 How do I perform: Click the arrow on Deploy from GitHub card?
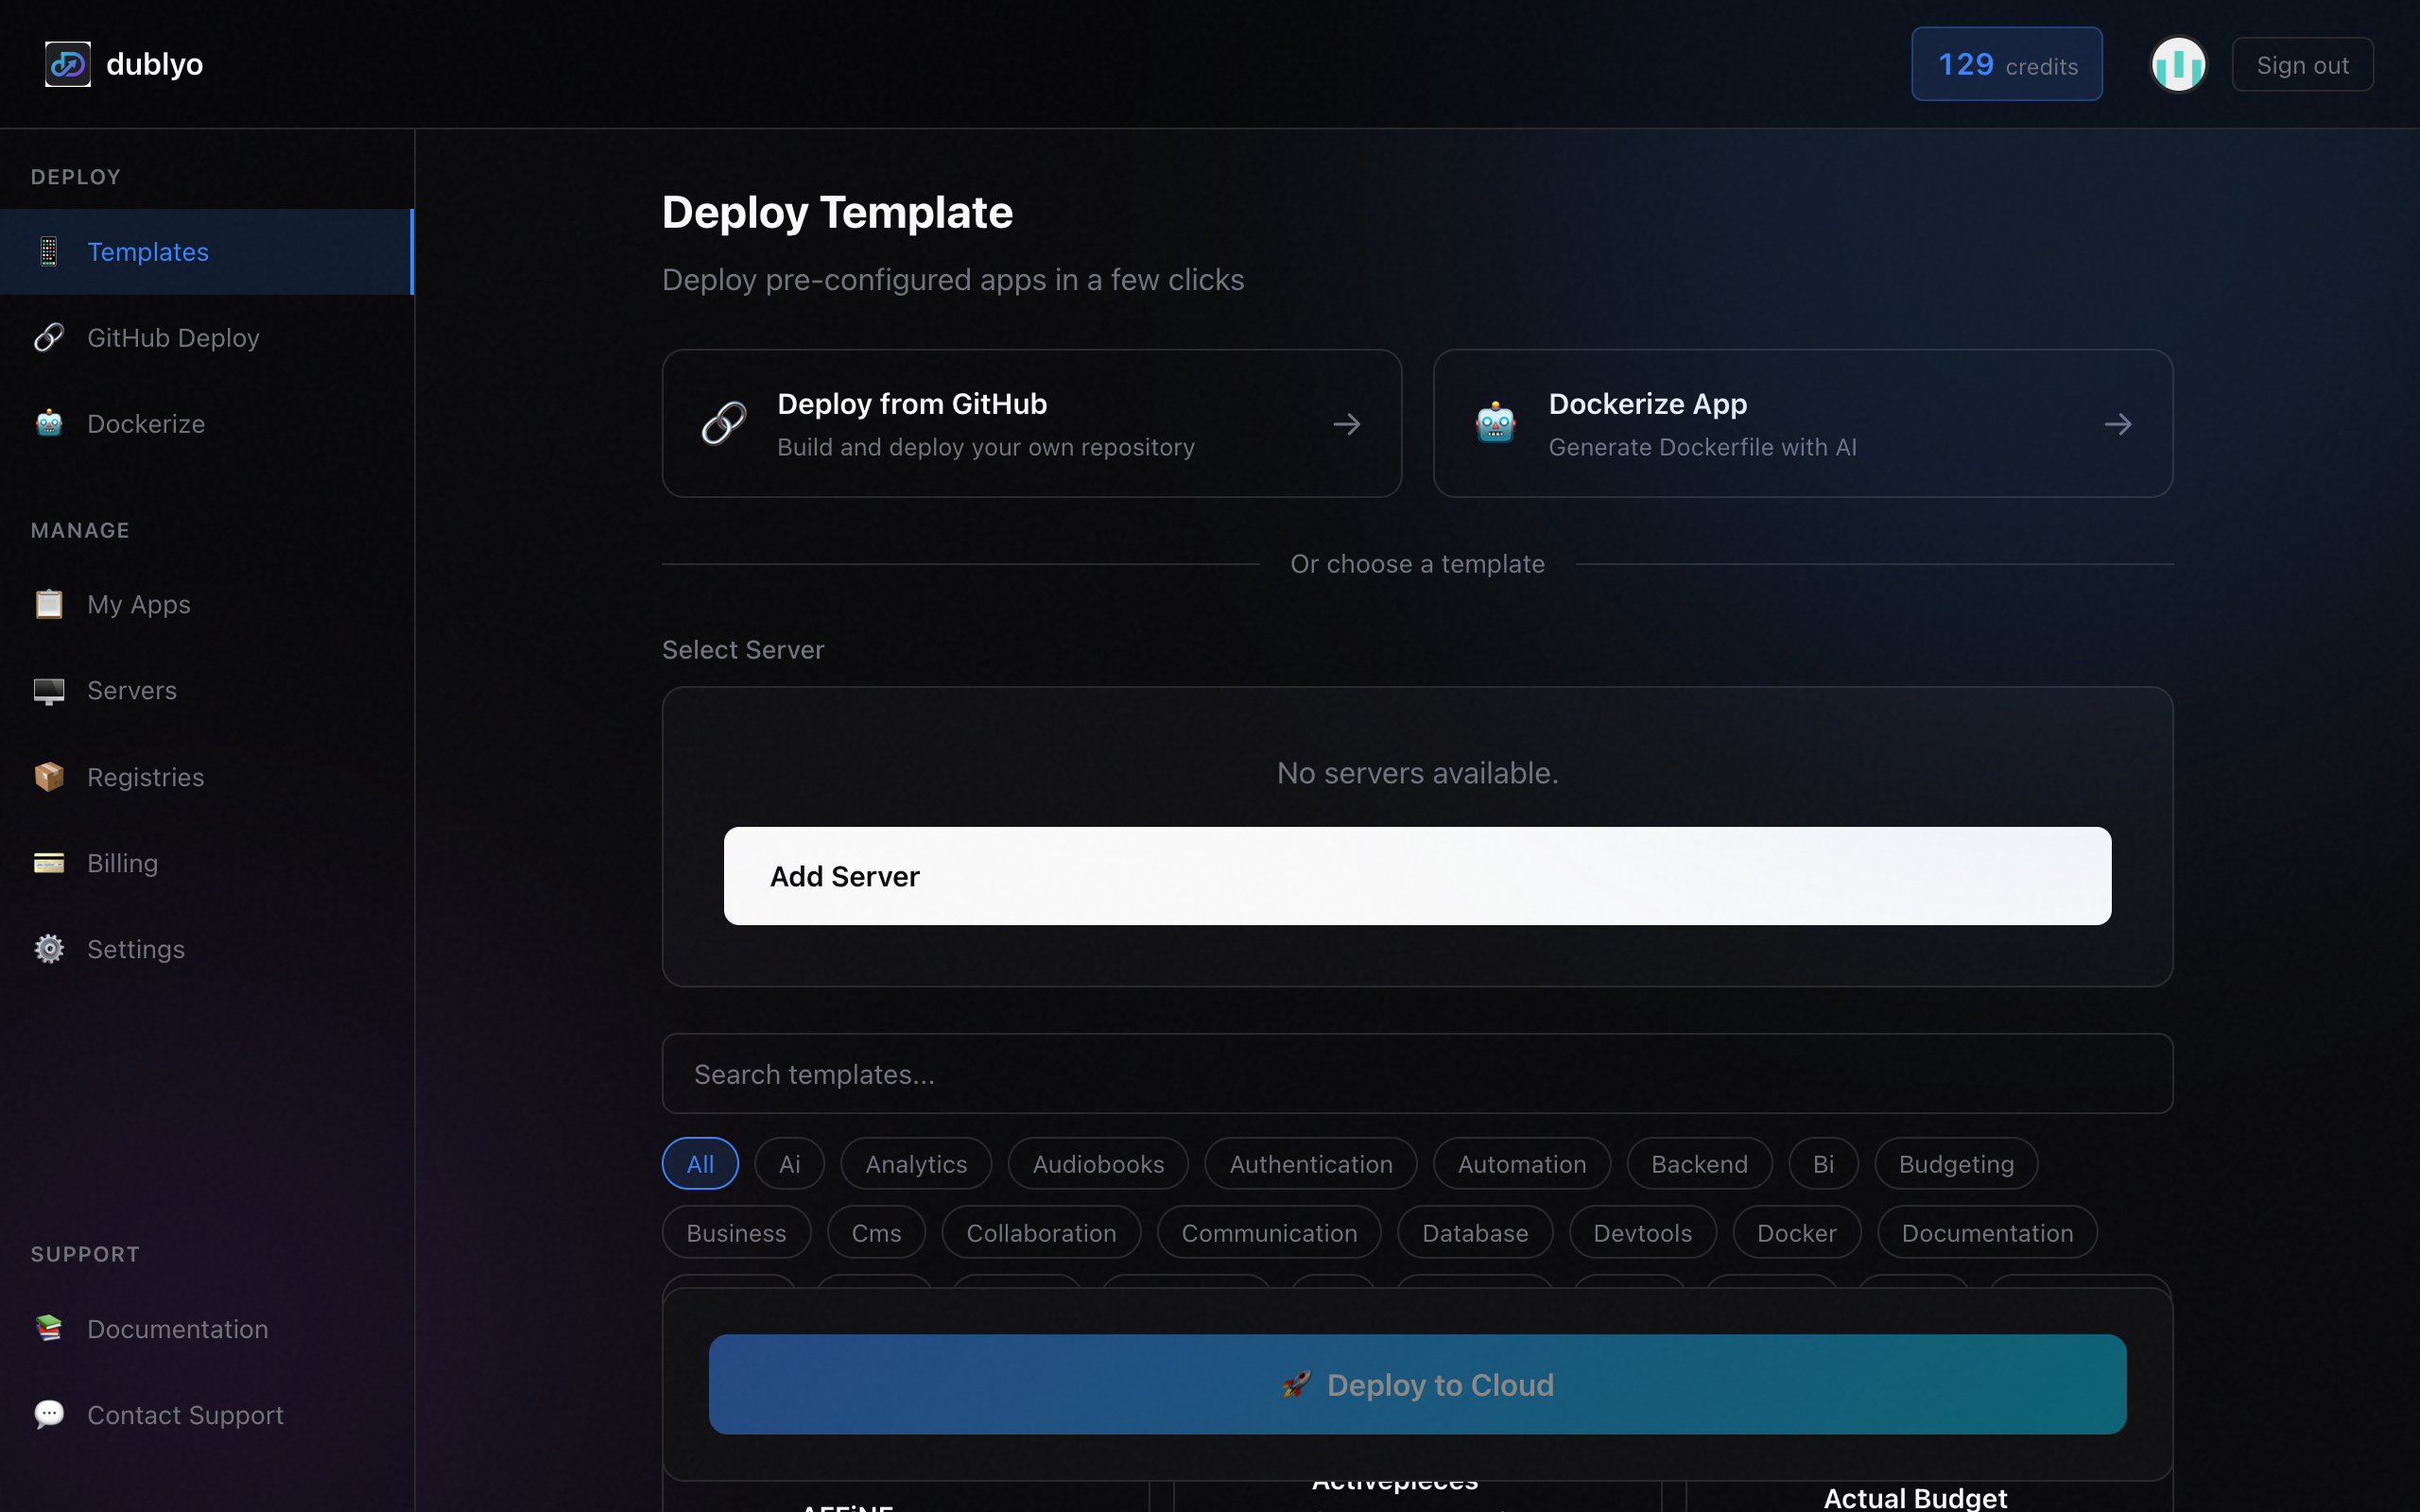pos(1346,424)
